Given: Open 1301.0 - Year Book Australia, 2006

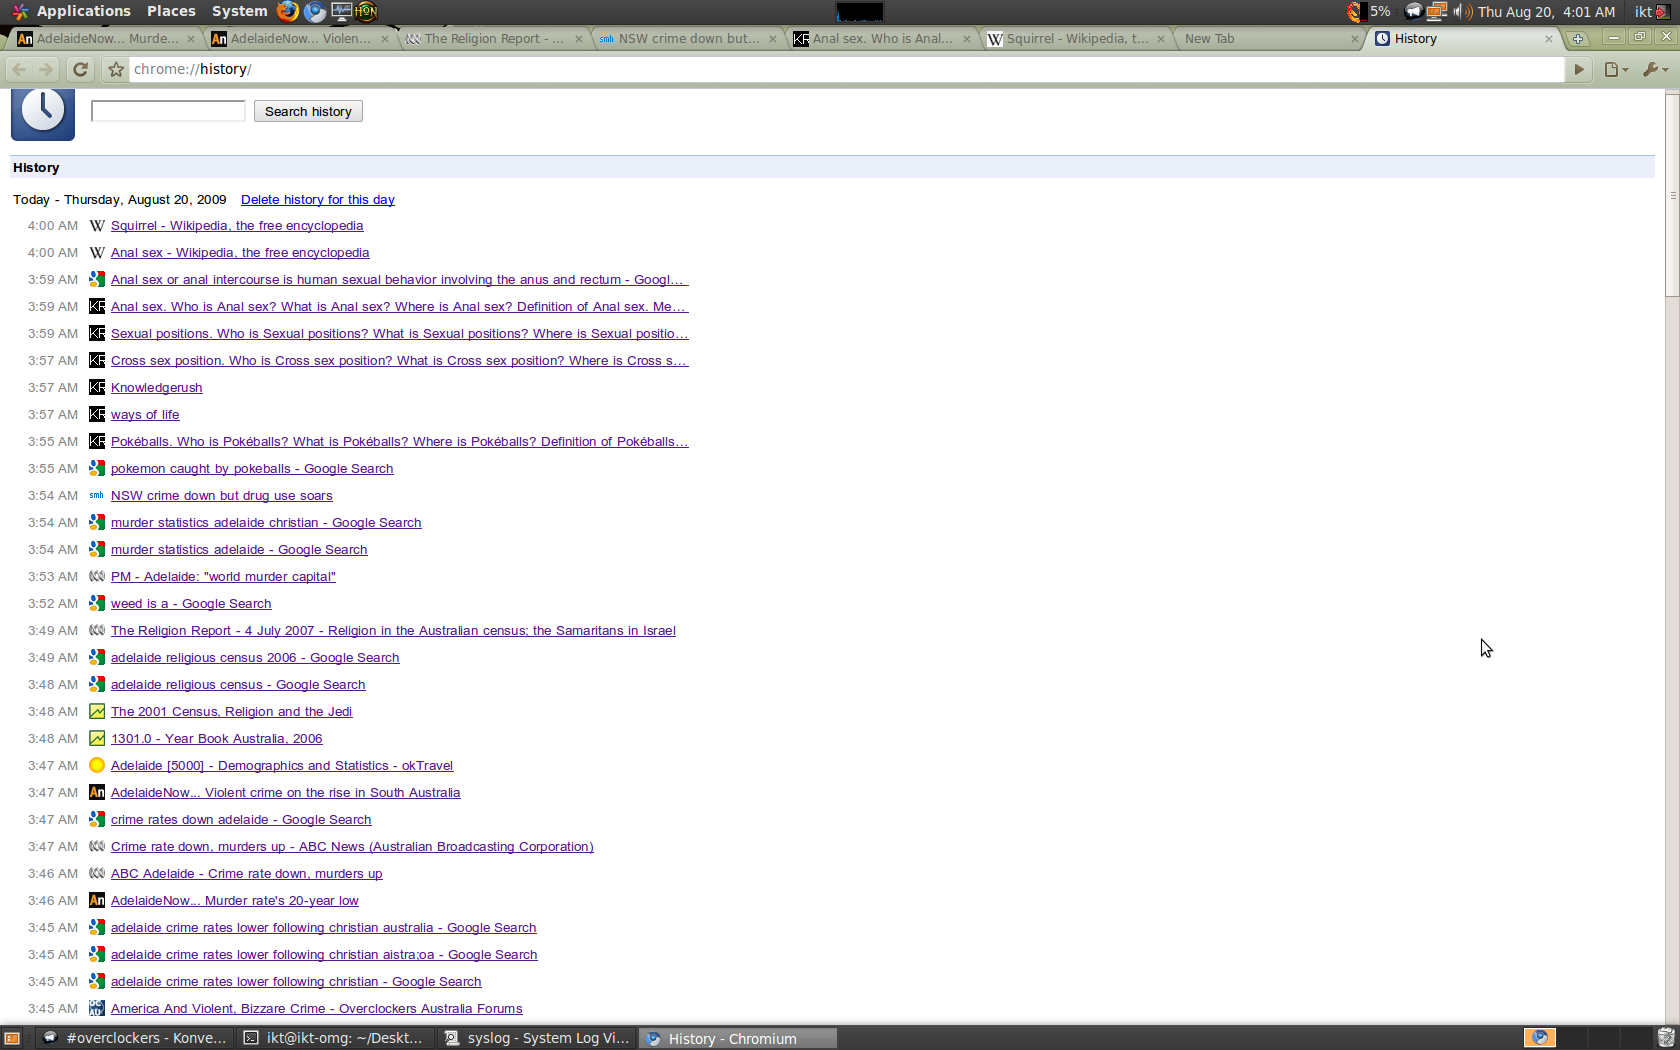Looking at the screenshot, I should point(217,739).
